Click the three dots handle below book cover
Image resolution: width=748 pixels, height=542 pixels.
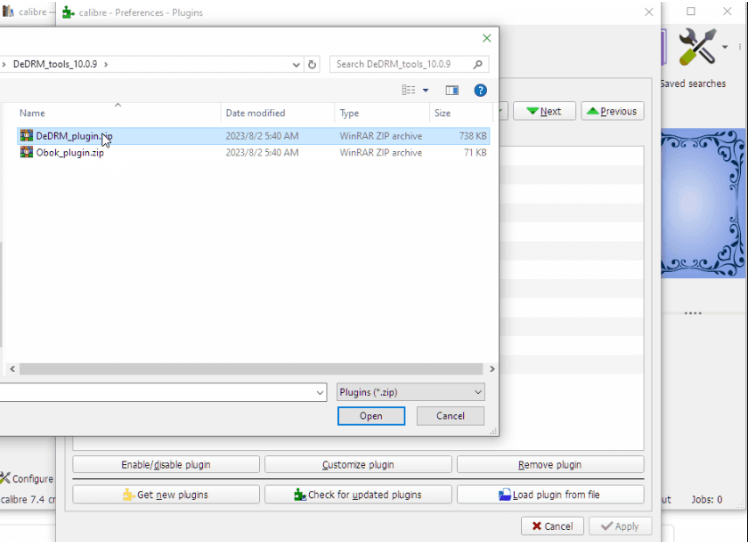tap(693, 313)
